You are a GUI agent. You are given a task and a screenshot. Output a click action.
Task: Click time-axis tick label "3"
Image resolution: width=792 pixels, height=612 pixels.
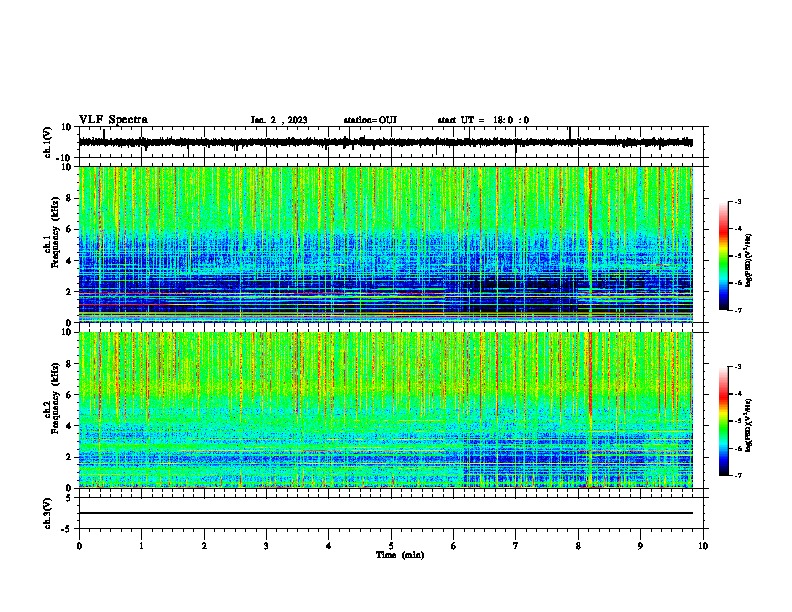[266, 546]
